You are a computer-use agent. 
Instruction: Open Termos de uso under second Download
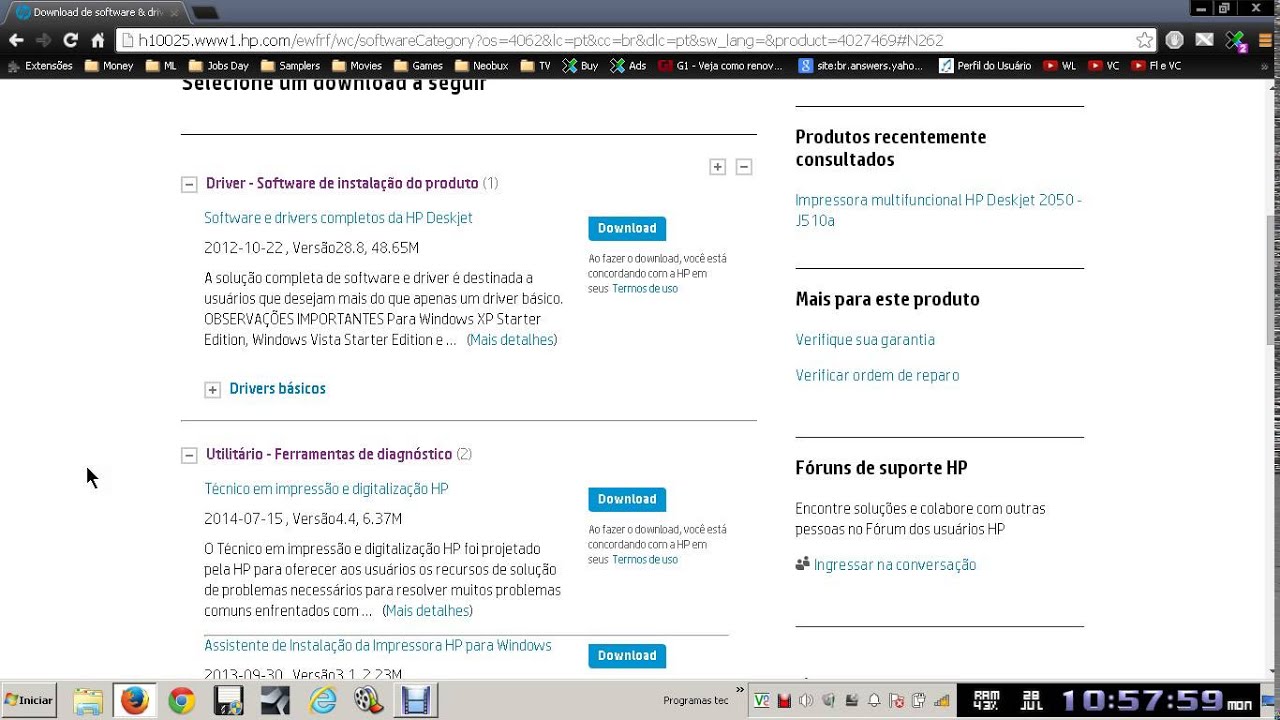[x=645, y=560]
